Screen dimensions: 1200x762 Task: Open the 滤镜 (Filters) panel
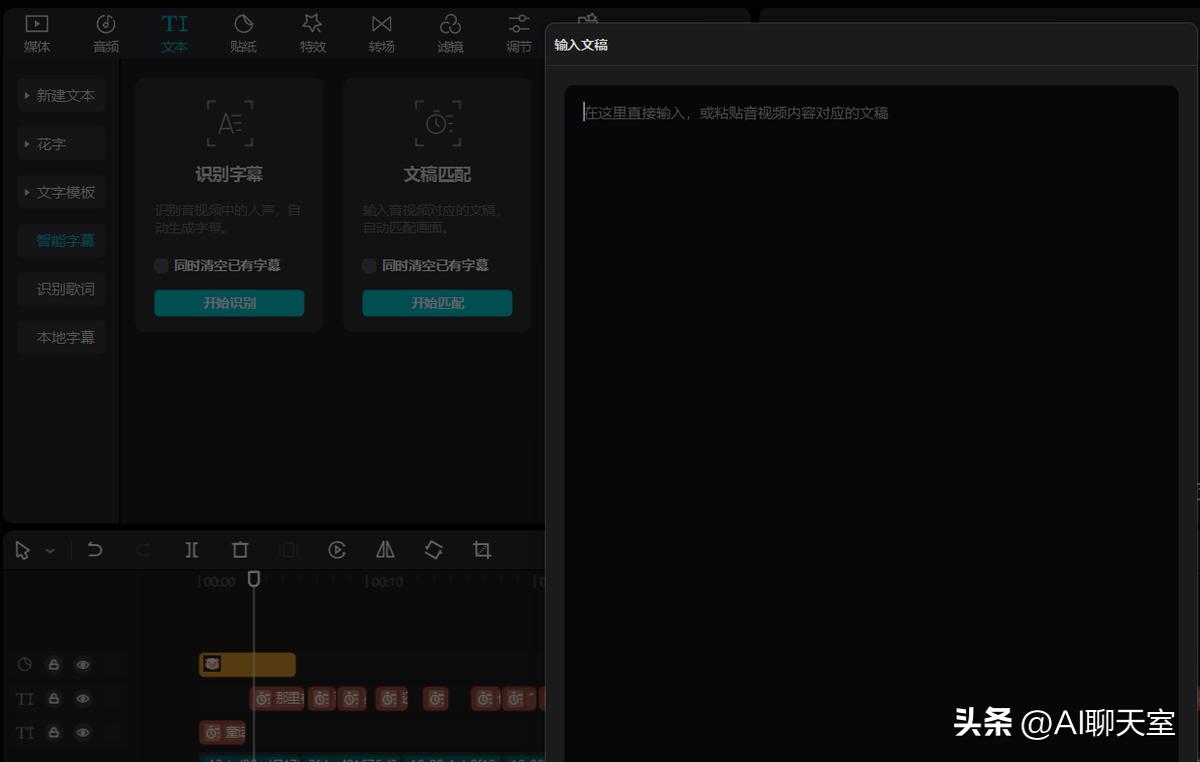450,33
